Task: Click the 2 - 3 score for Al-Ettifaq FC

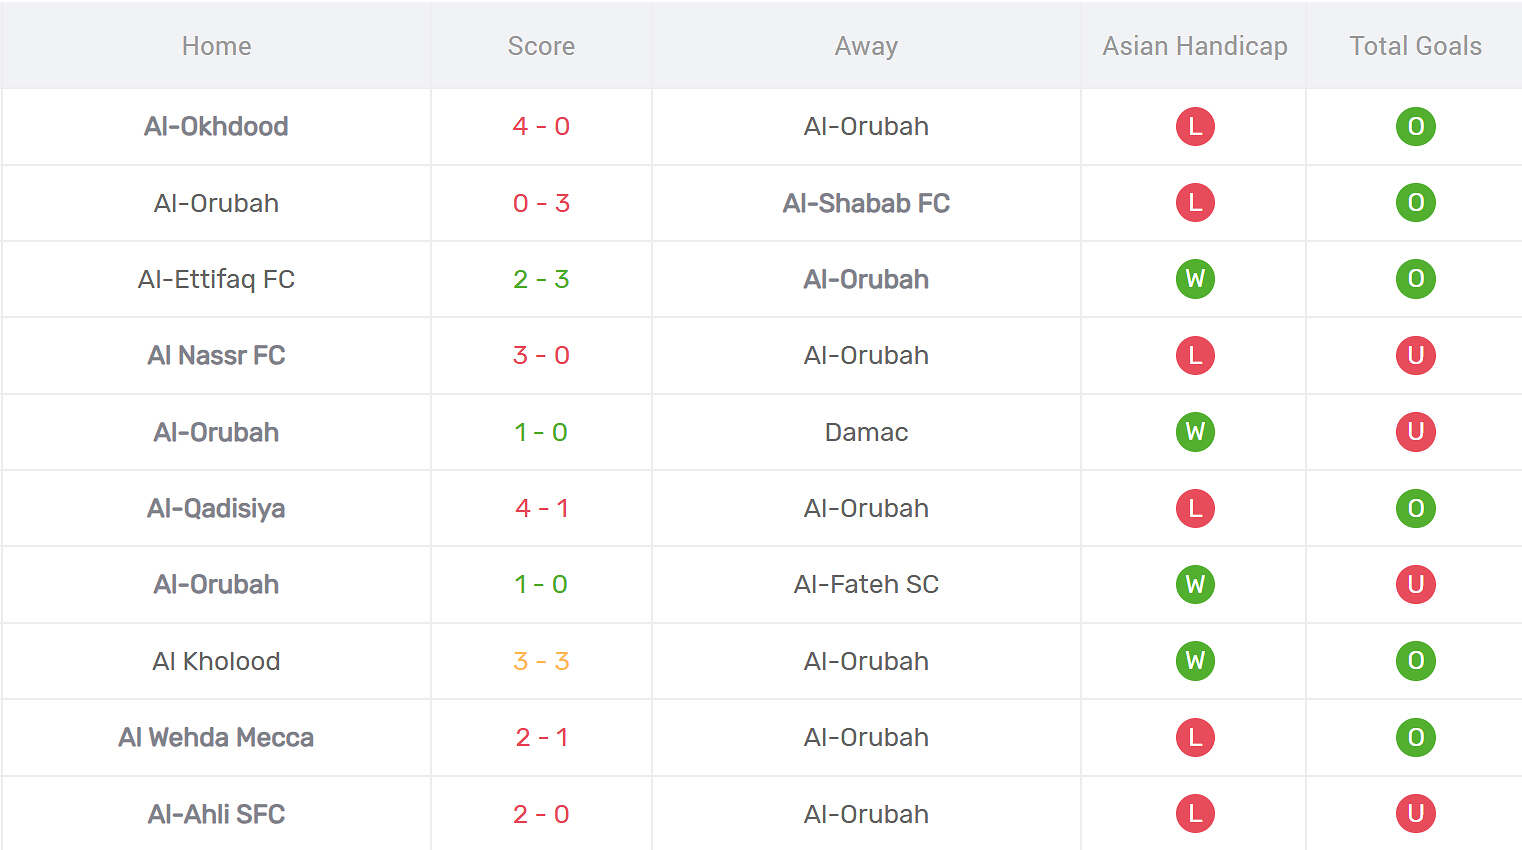Action: click(541, 279)
